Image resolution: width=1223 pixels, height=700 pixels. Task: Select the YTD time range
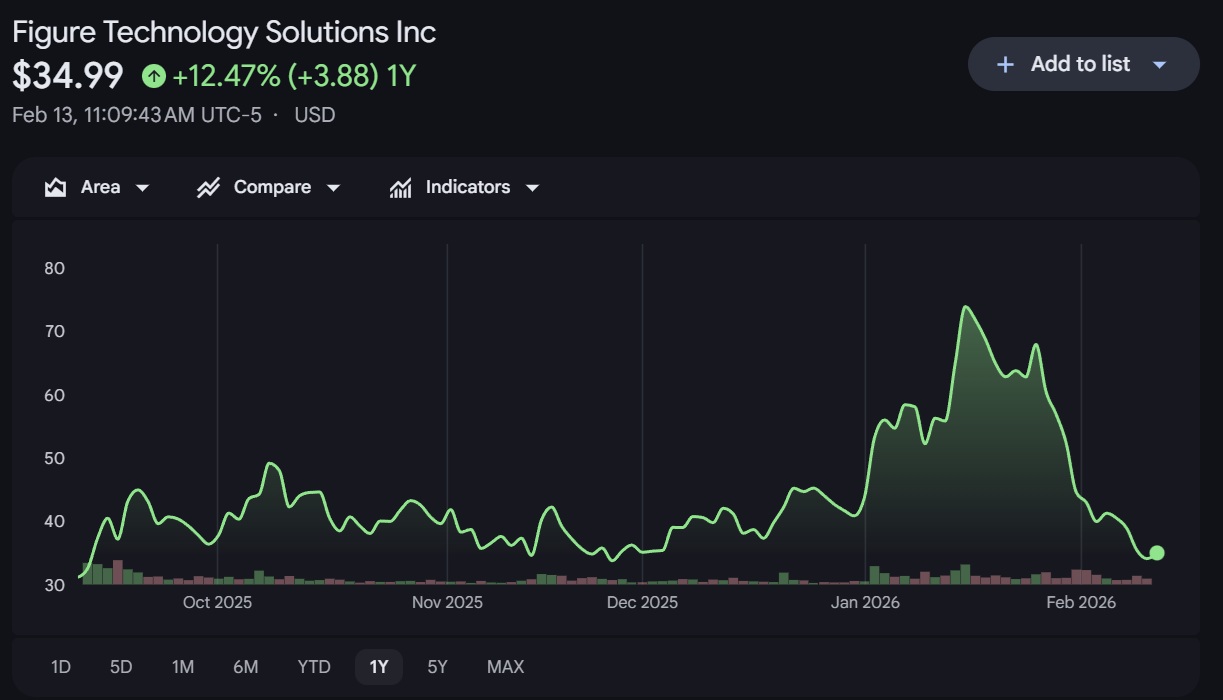(x=313, y=667)
